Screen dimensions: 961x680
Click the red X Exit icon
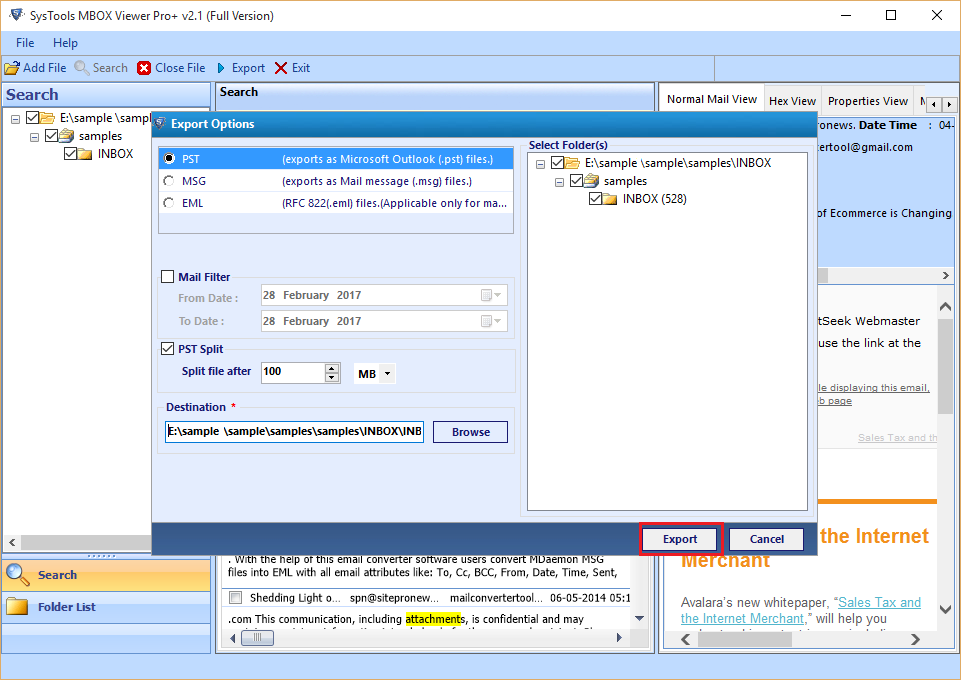281,68
